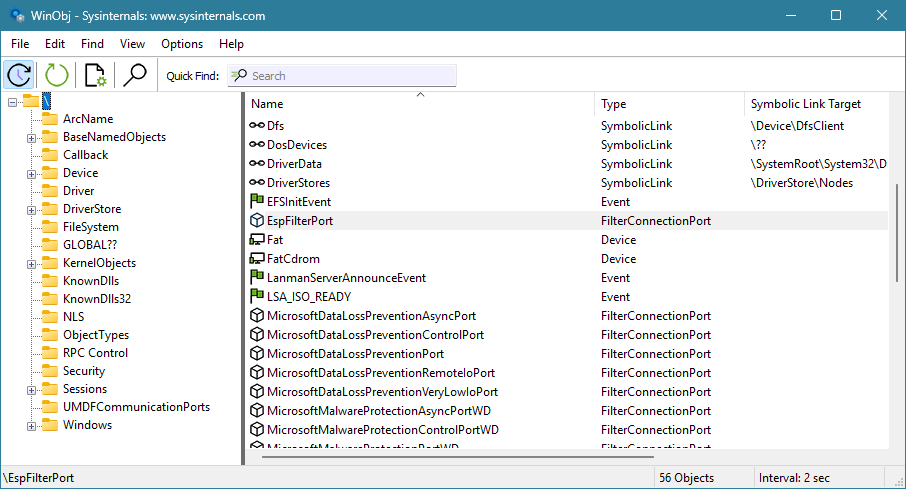Click the ObjectTypes folder icon in tree
Viewport: 906px width, 489px height.
pos(50,335)
